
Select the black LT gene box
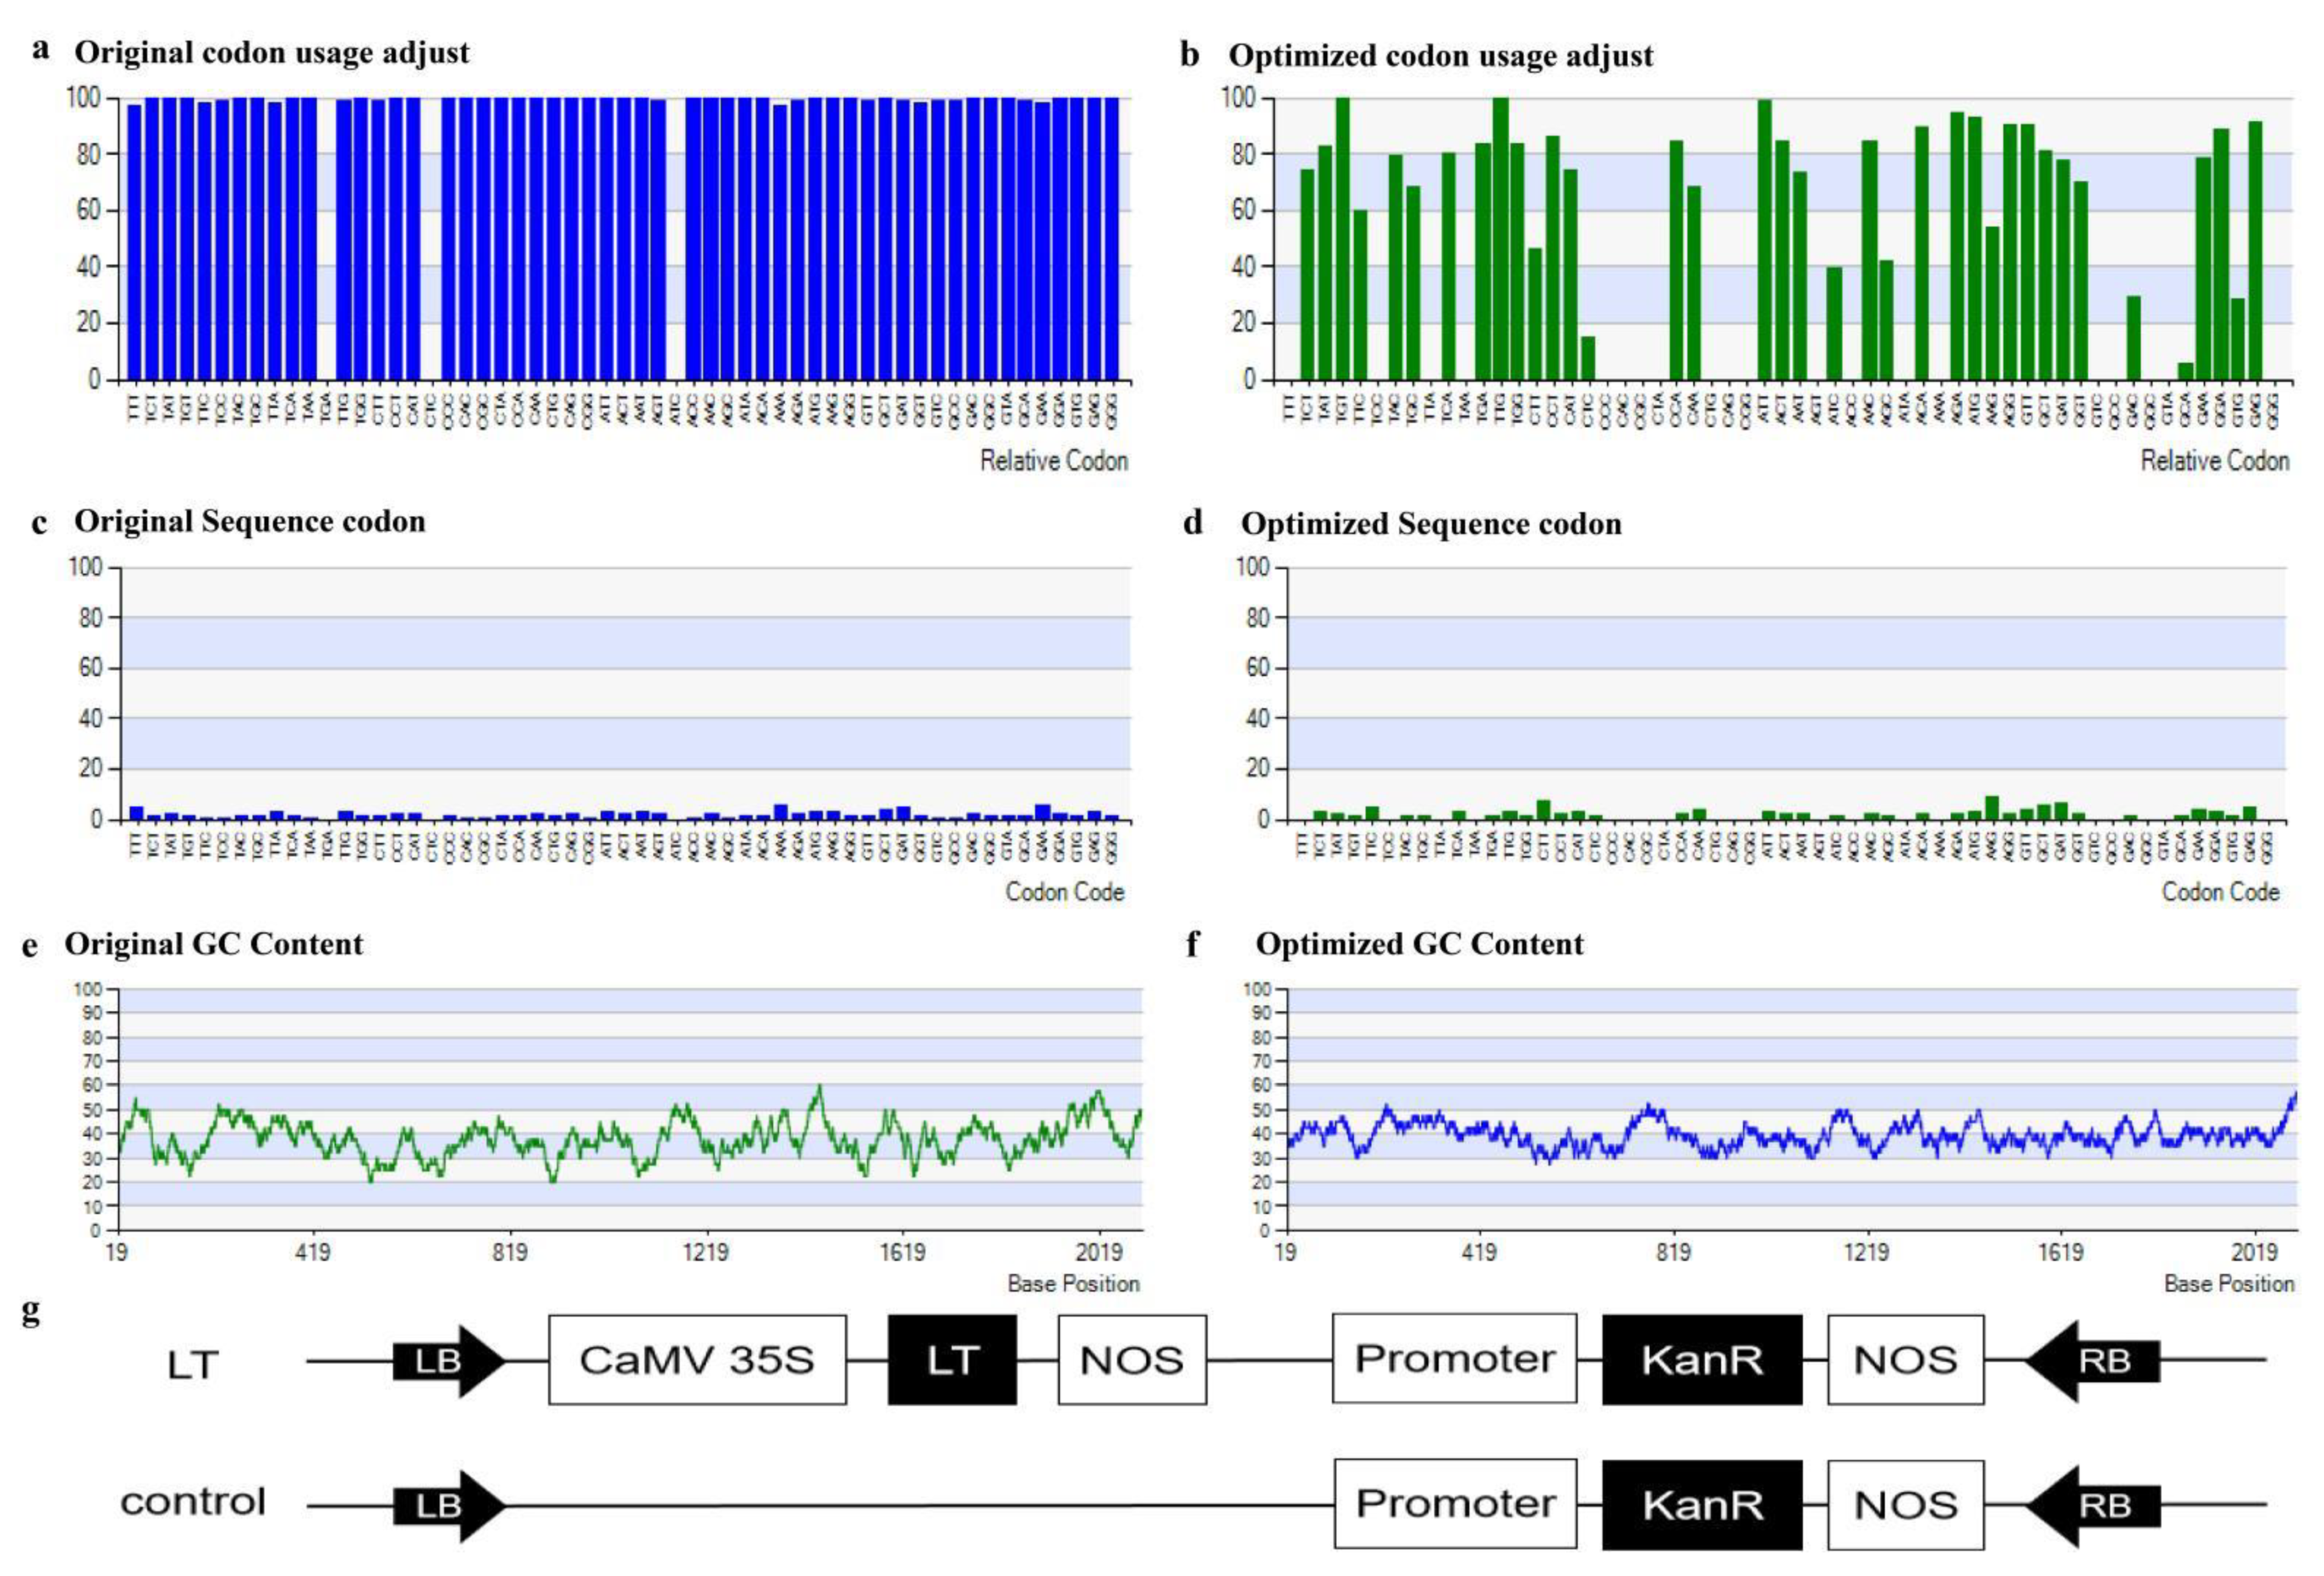(952, 1360)
